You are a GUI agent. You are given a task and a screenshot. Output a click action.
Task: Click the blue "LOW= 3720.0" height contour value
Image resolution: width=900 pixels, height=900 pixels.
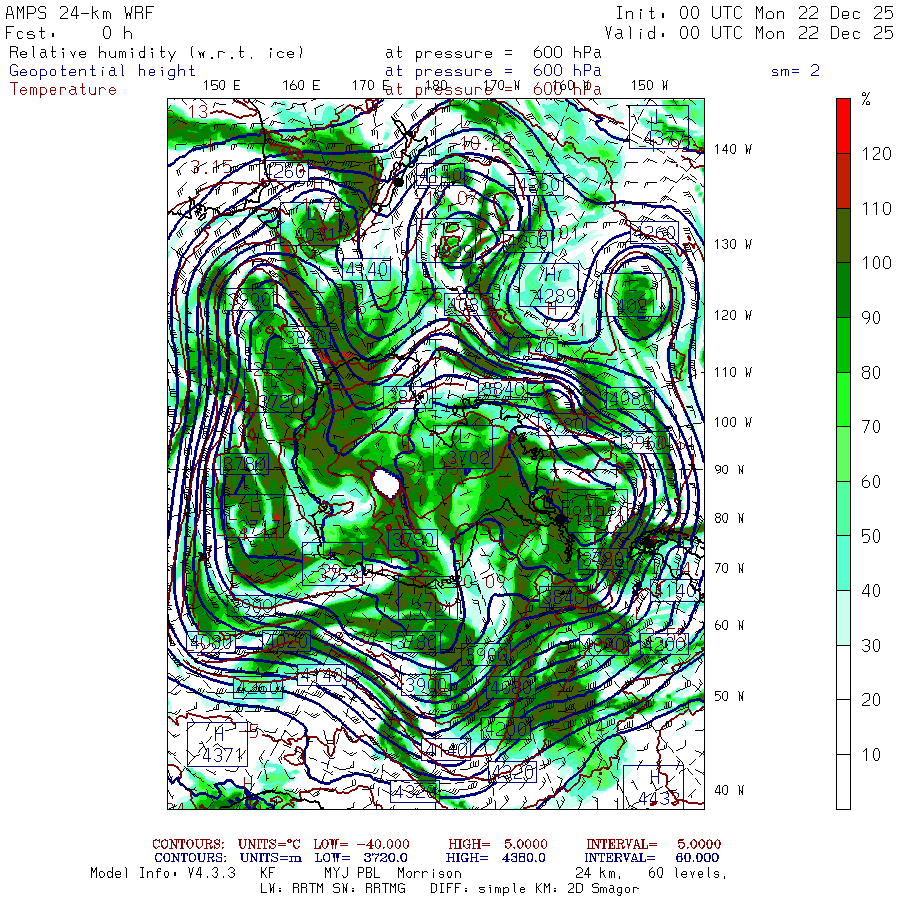361,858
